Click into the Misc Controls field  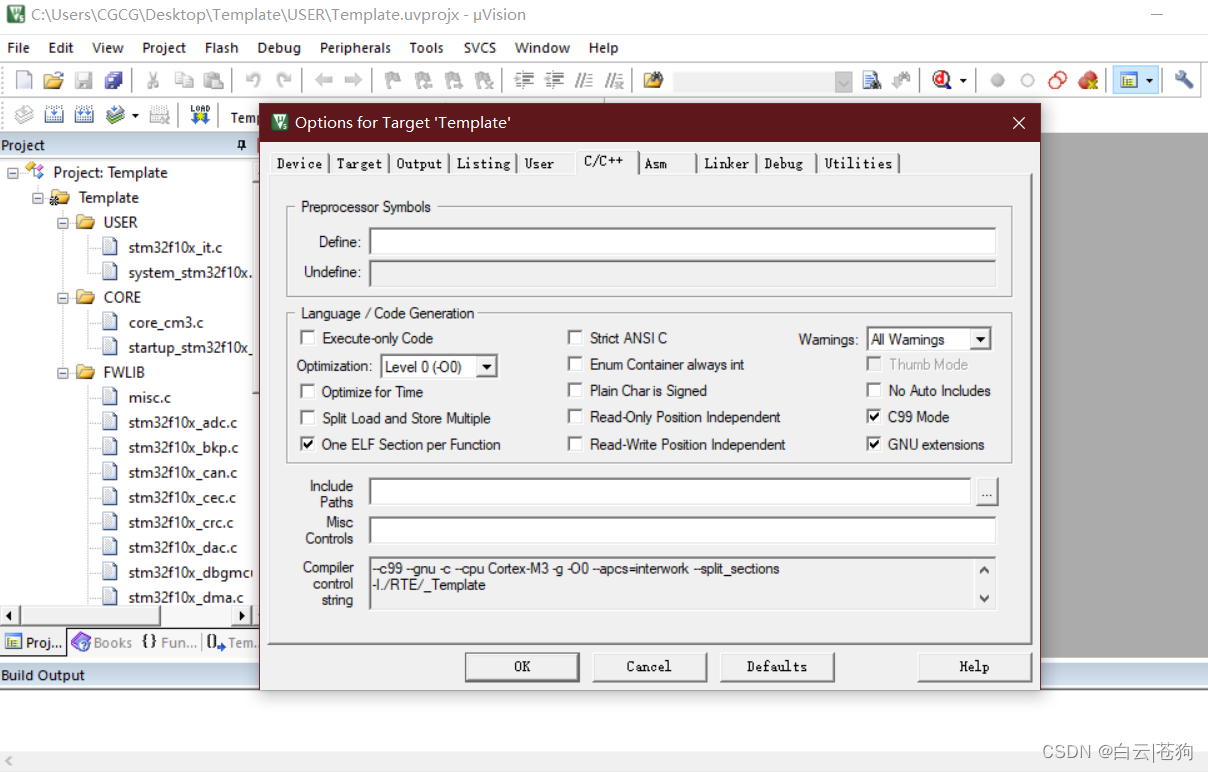click(x=683, y=530)
